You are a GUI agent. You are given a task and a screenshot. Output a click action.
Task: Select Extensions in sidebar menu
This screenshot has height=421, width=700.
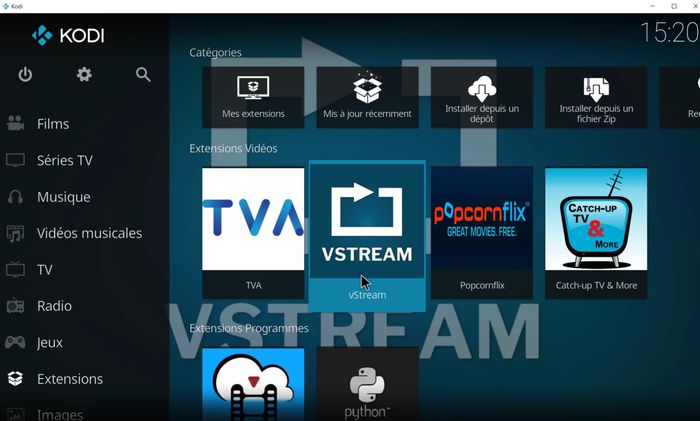coord(69,379)
